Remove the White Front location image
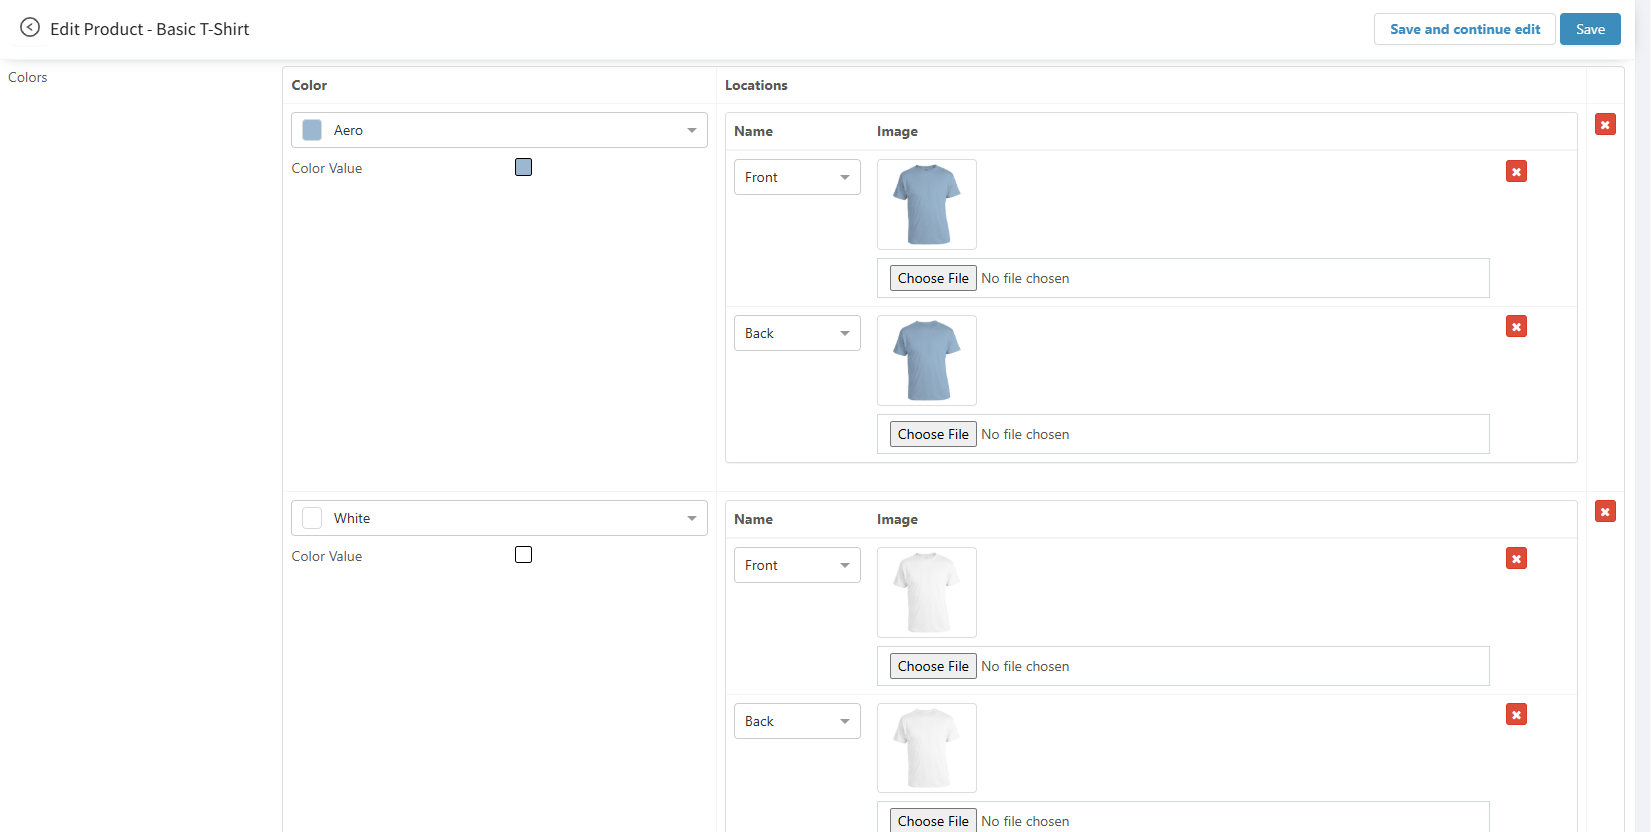This screenshot has height=832, width=1651. [1516, 559]
